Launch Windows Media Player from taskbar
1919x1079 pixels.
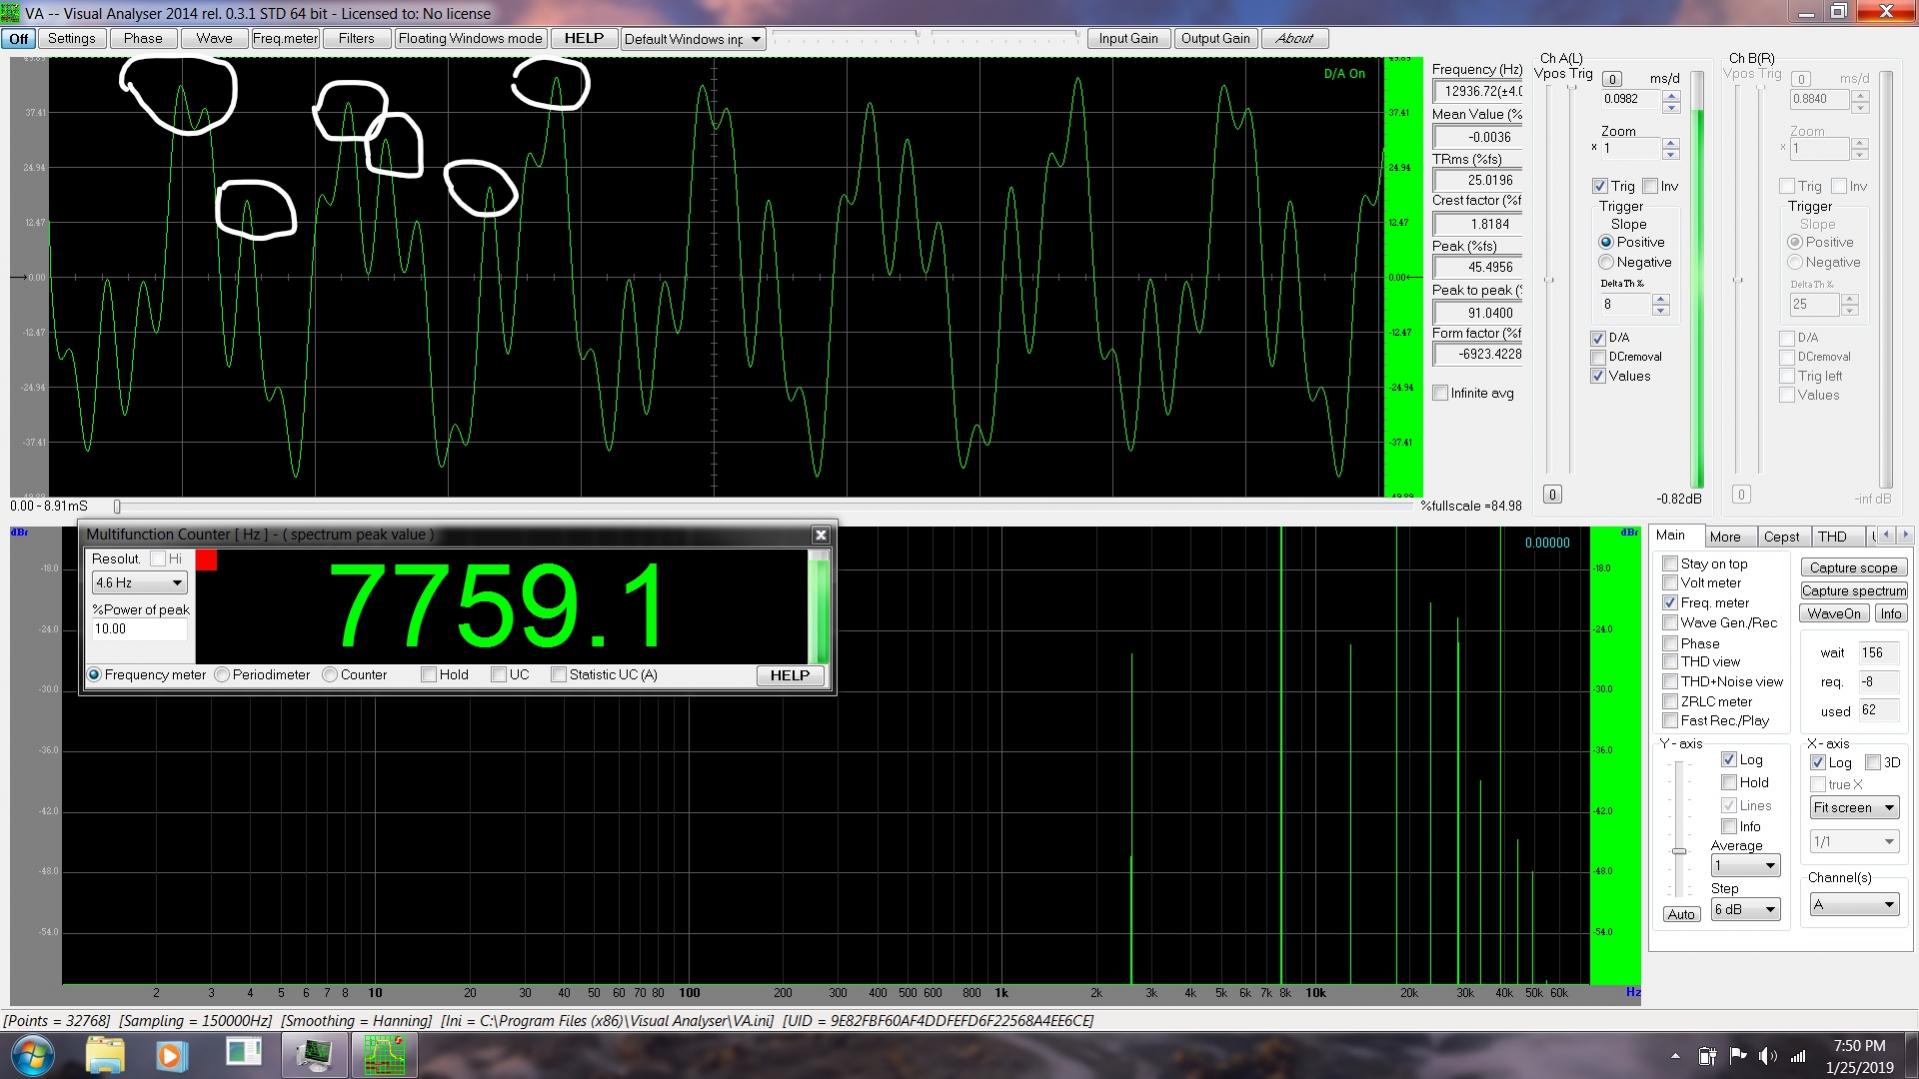[x=170, y=1055]
